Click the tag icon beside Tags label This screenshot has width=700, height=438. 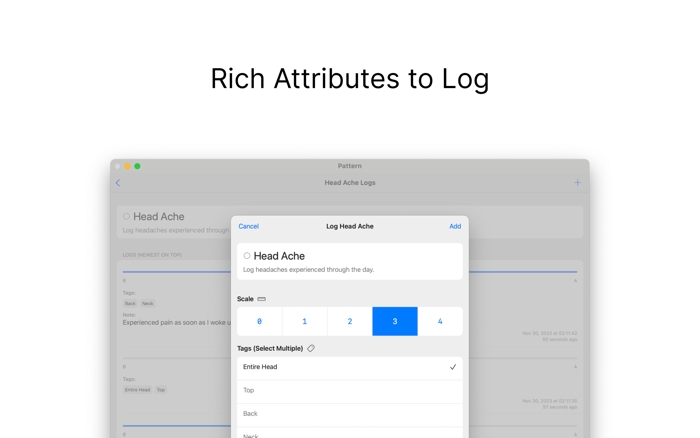pos(311,348)
